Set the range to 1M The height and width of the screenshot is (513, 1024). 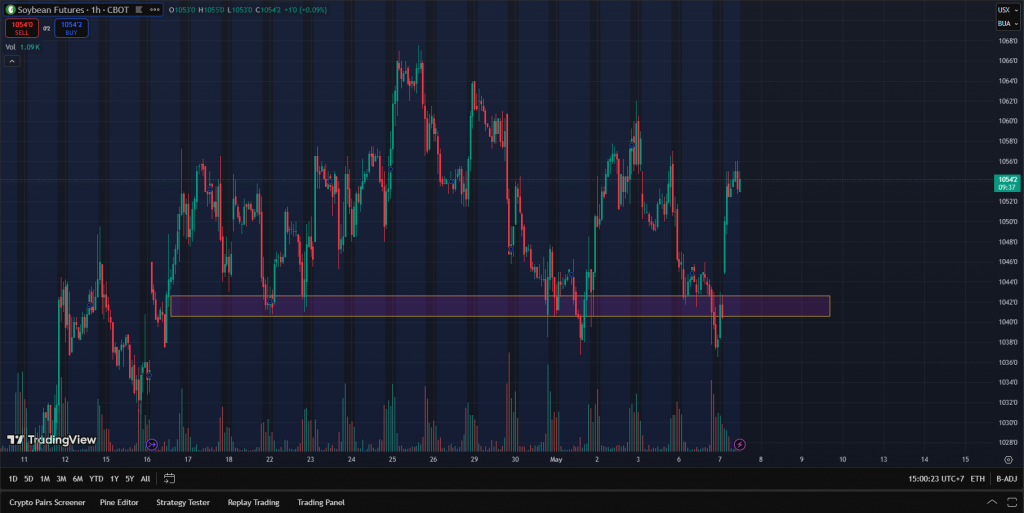click(44, 479)
